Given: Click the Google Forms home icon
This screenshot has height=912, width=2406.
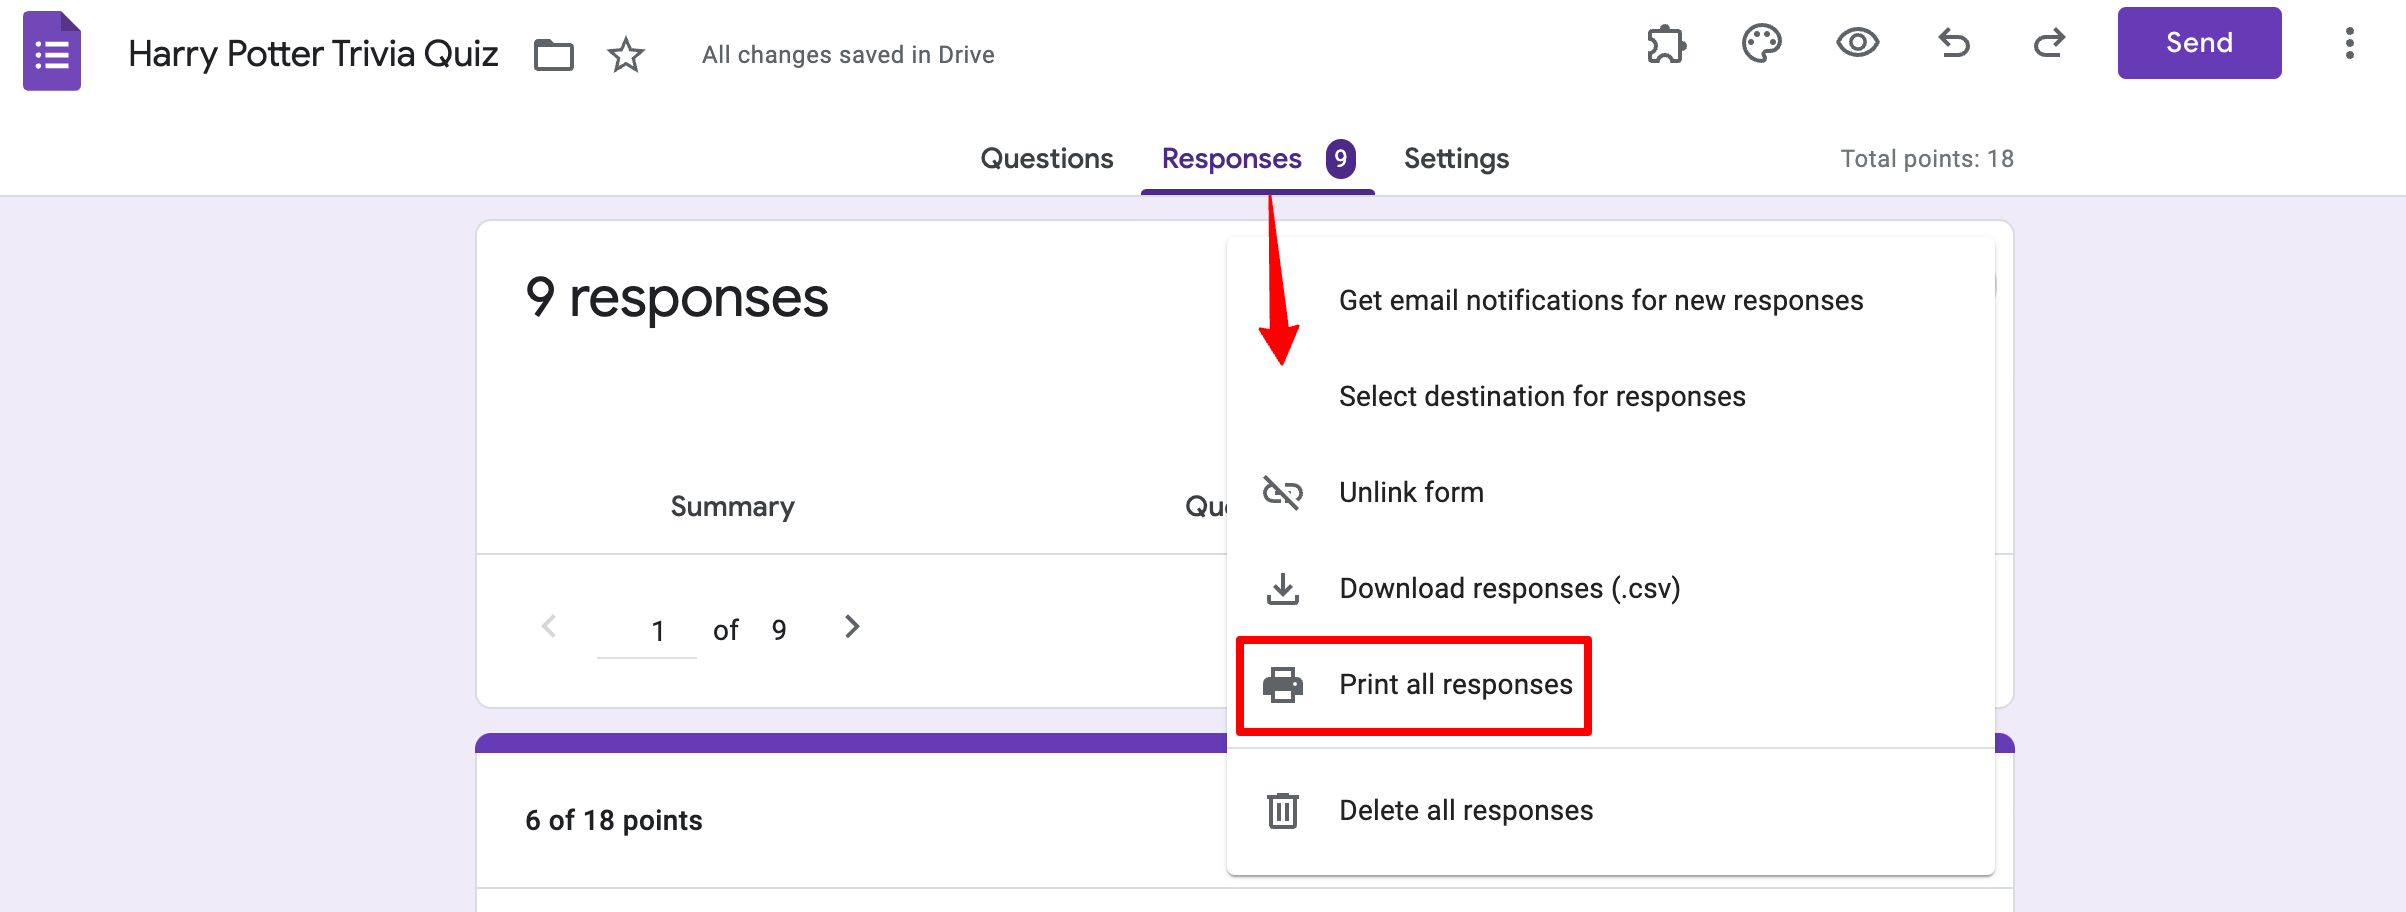Looking at the screenshot, I should [x=52, y=51].
